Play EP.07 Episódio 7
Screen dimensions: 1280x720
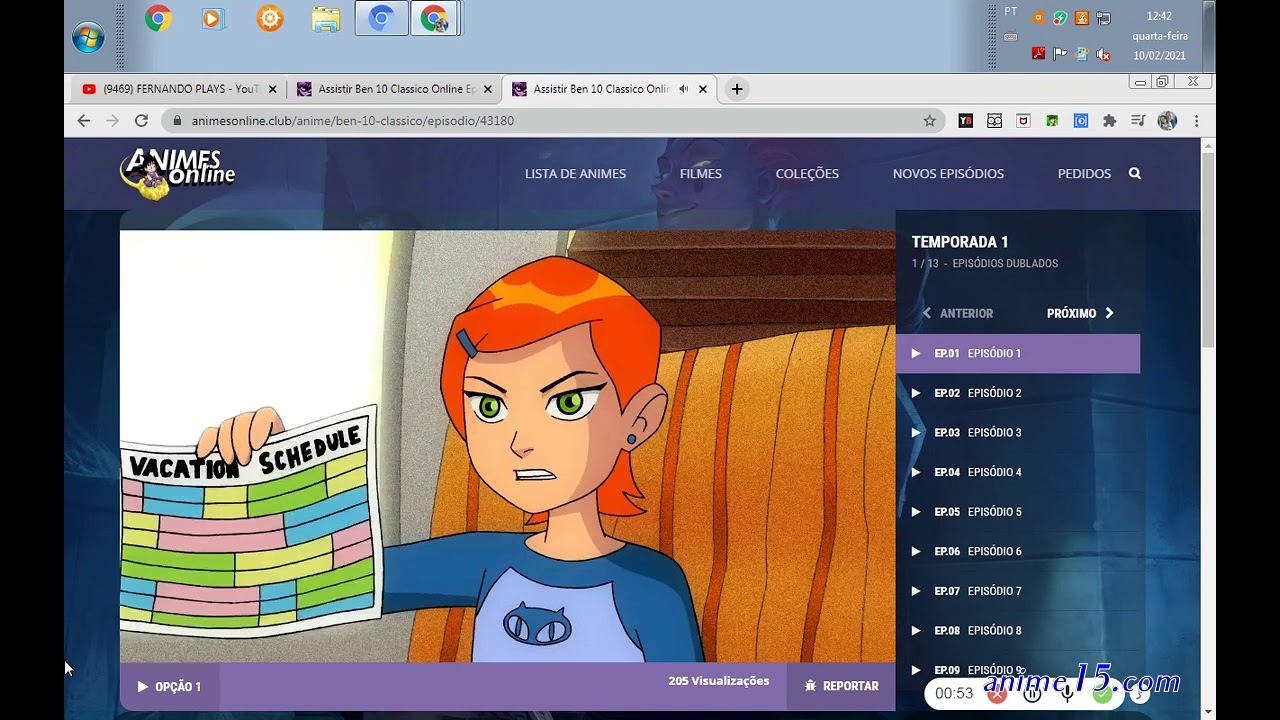pos(1018,591)
